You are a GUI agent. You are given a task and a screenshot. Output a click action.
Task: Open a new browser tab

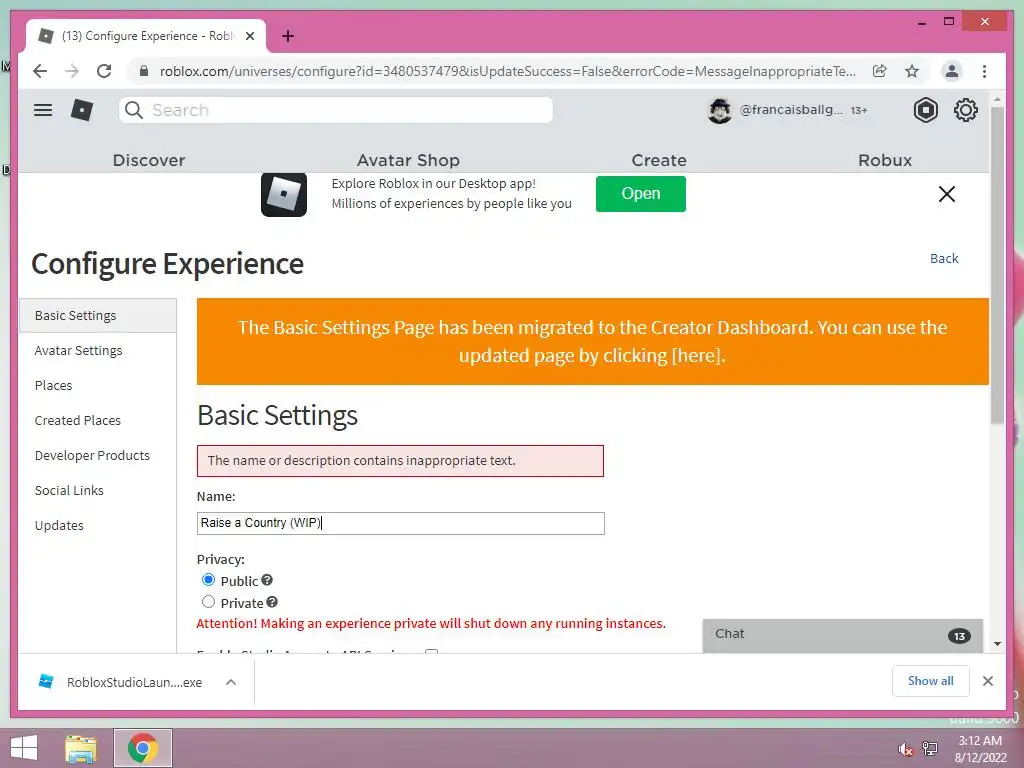(288, 36)
